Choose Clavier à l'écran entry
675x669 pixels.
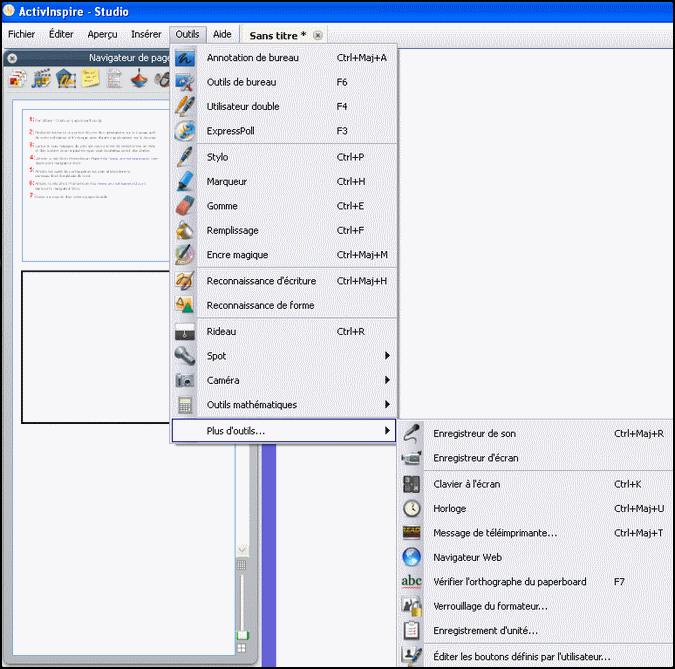click(x=536, y=484)
